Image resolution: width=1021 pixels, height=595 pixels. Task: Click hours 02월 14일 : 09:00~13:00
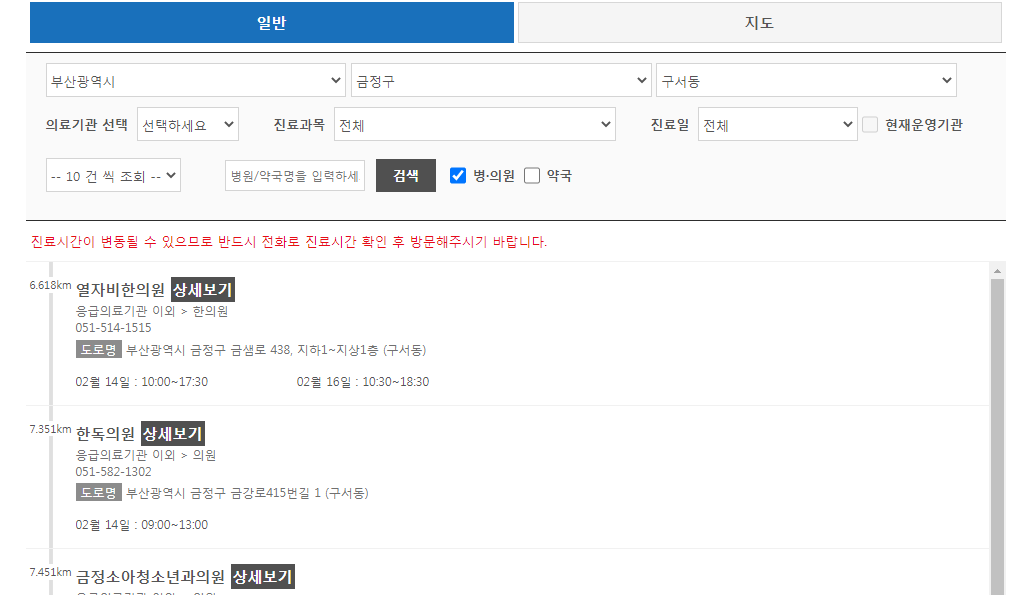click(141, 525)
